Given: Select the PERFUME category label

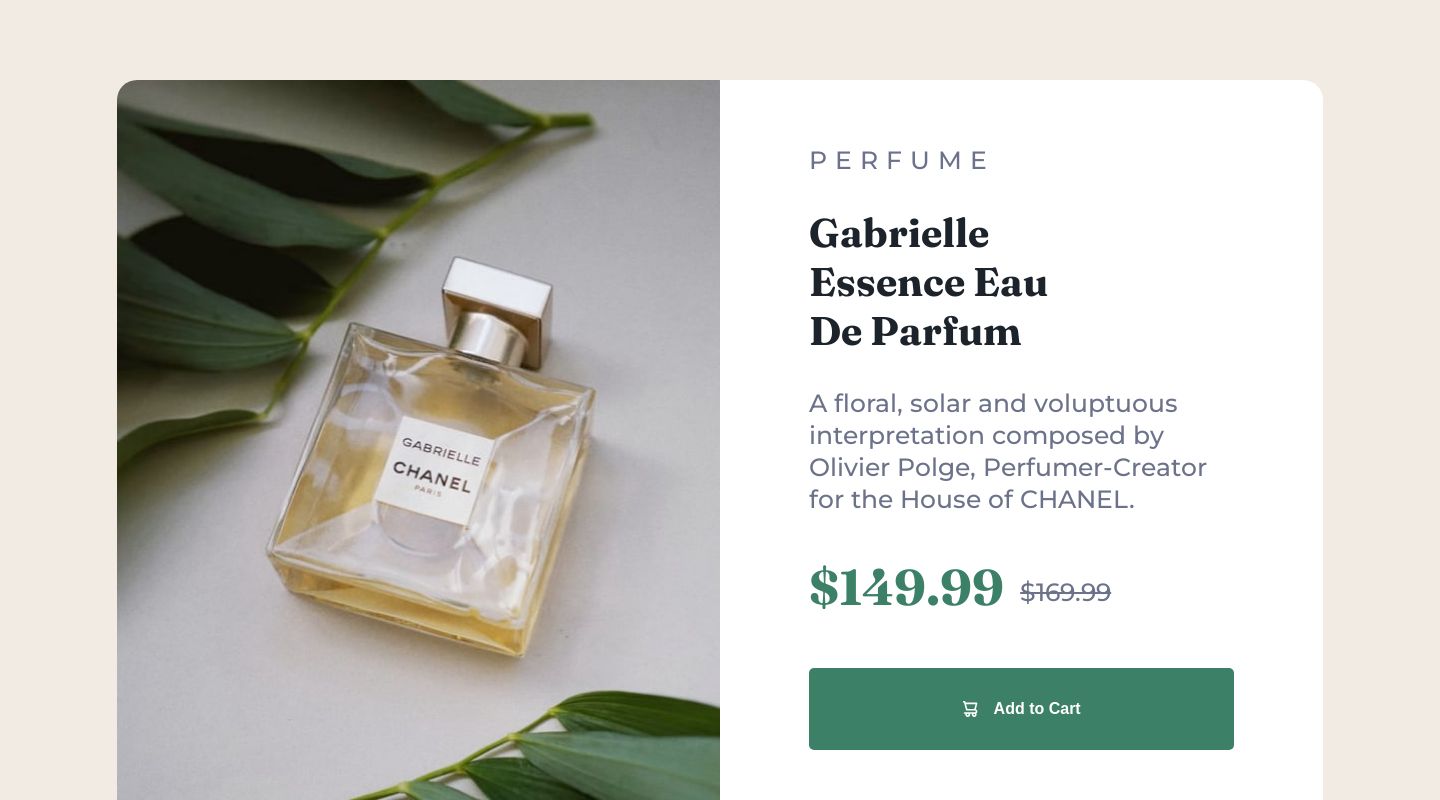Looking at the screenshot, I should point(899,161).
